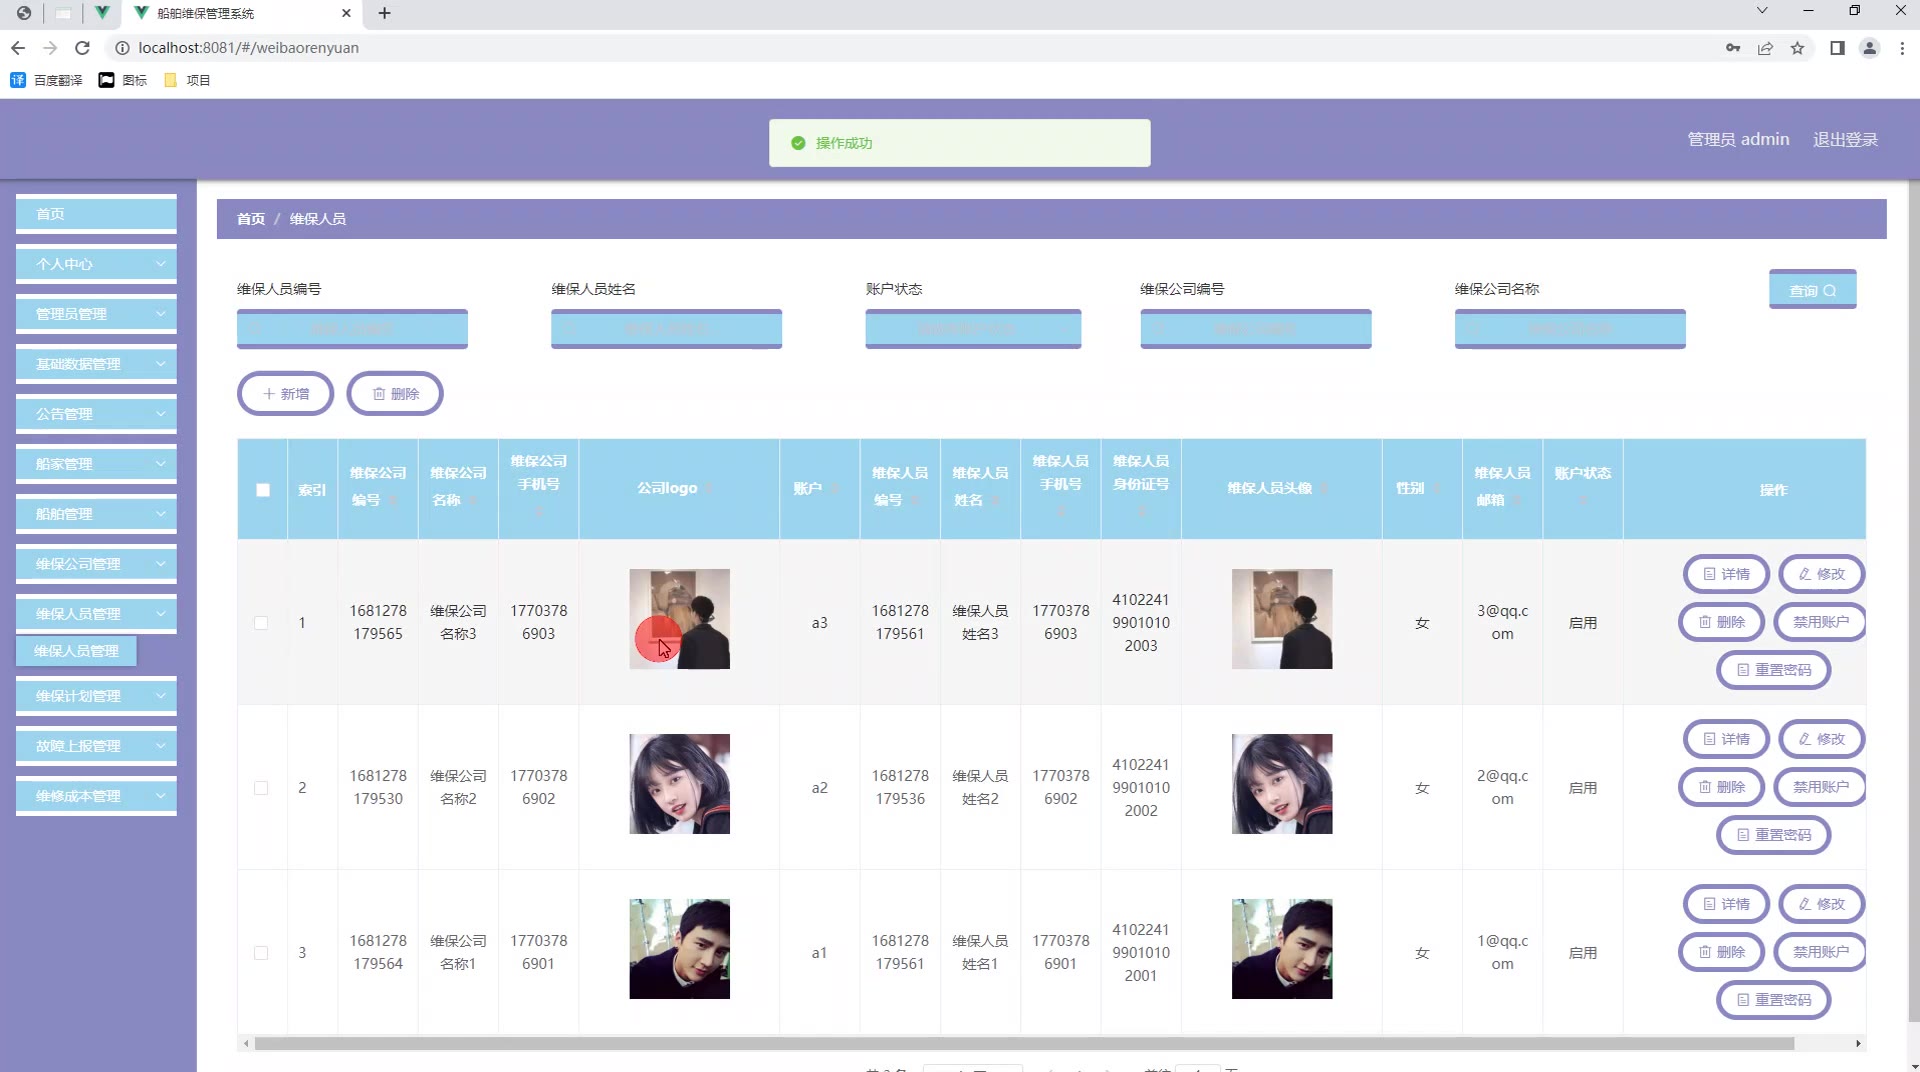Open the browser share icon
The height and width of the screenshot is (1072, 1920).
click(x=1765, y=48)
